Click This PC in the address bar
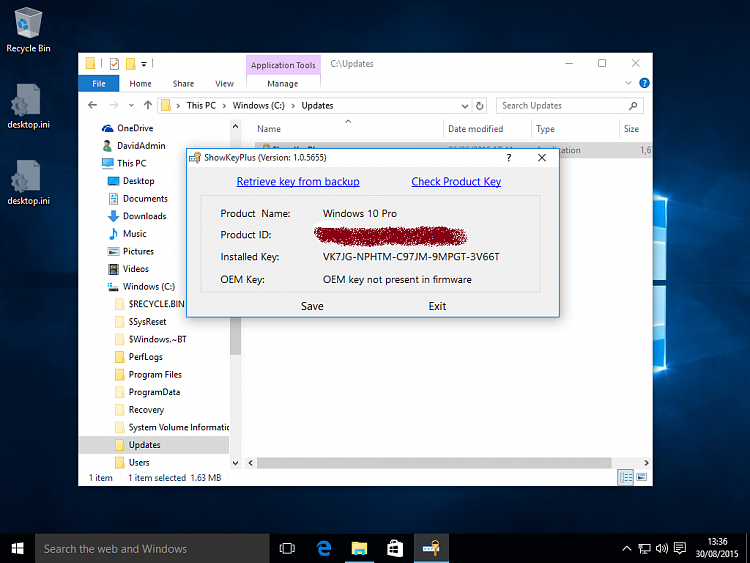 [x=201, y=106]
